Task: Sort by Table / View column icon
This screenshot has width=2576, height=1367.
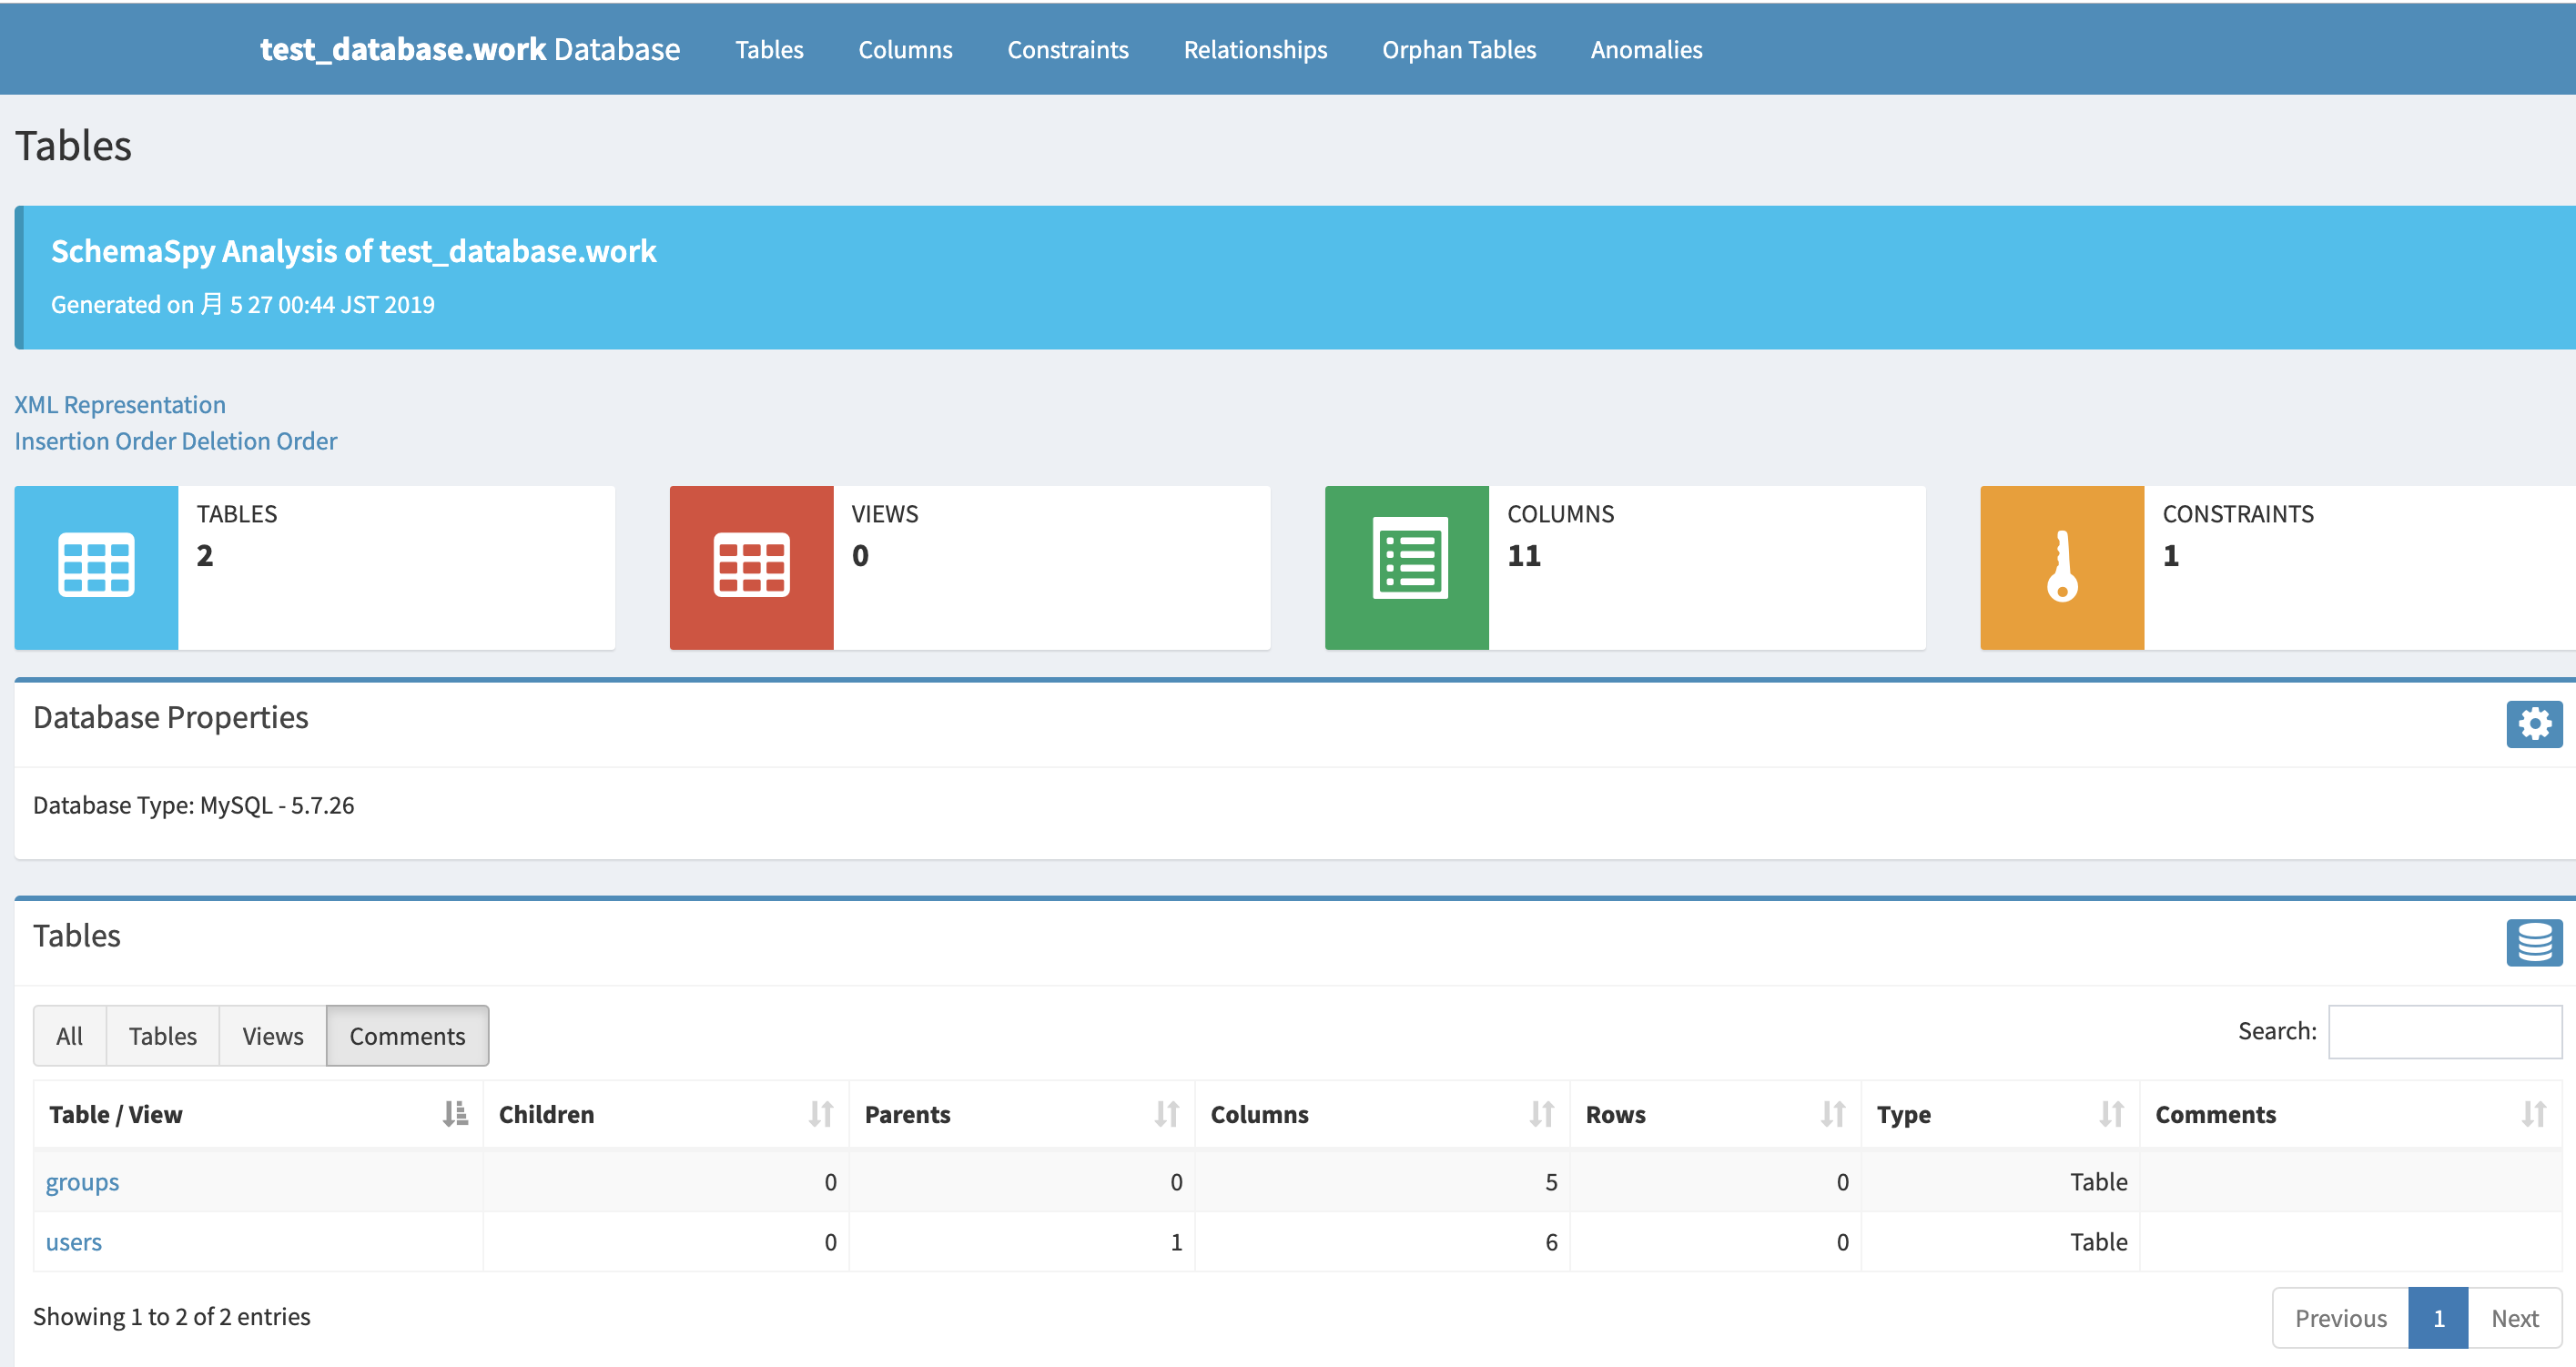Action: (x=455, y=1114)
